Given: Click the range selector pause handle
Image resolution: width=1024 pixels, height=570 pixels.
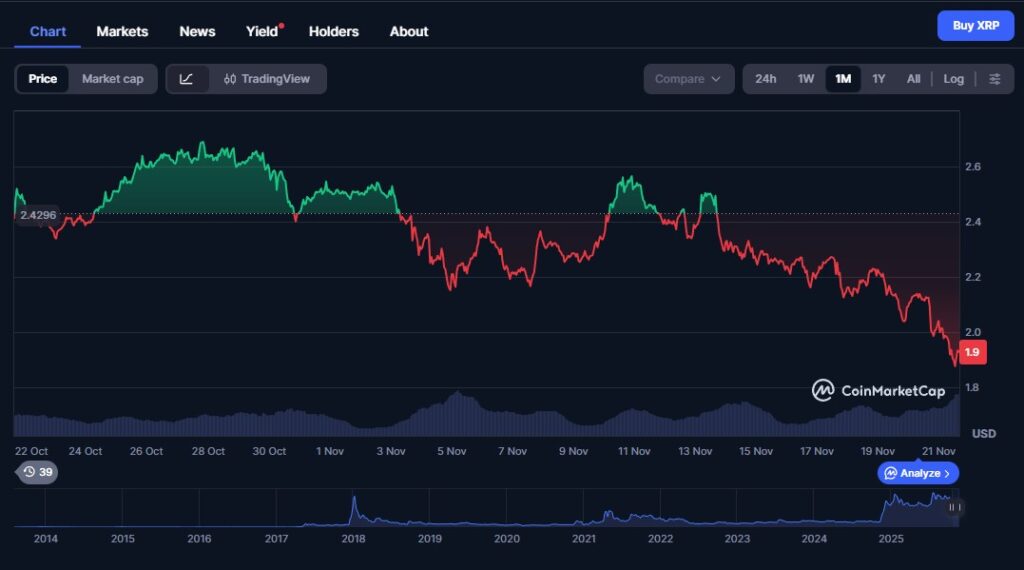Looking at the screenshot, I should tap(954, 507).
